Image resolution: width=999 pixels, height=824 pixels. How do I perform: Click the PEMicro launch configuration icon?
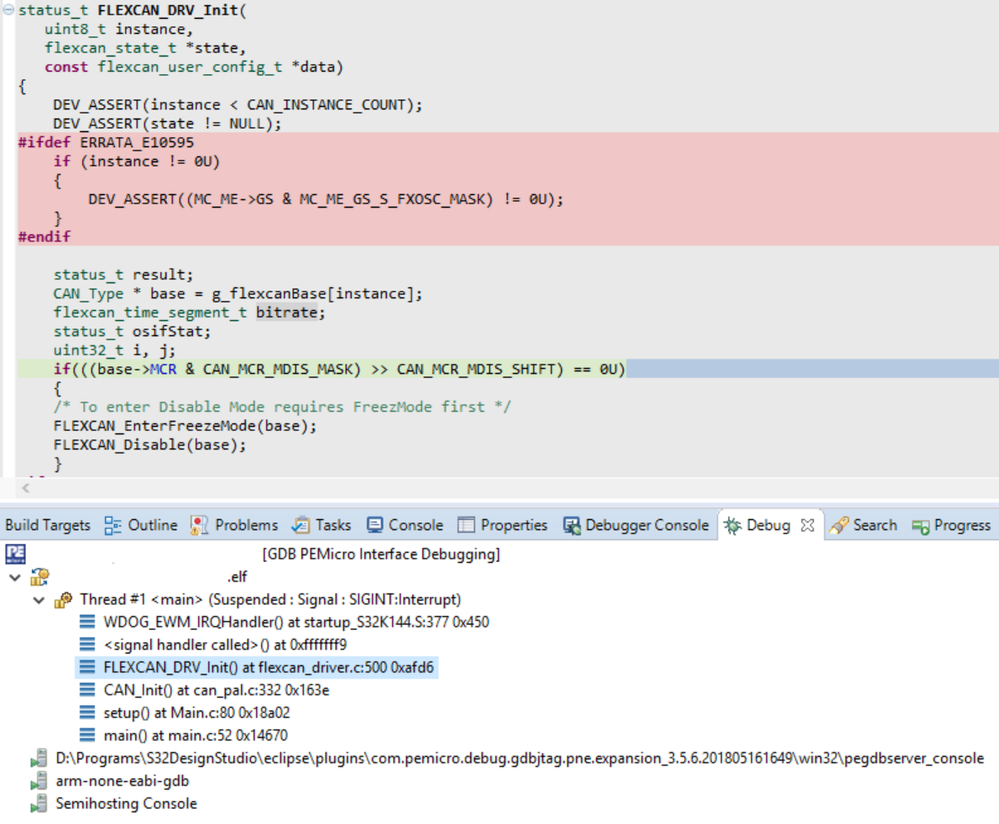tap(15, 554)
